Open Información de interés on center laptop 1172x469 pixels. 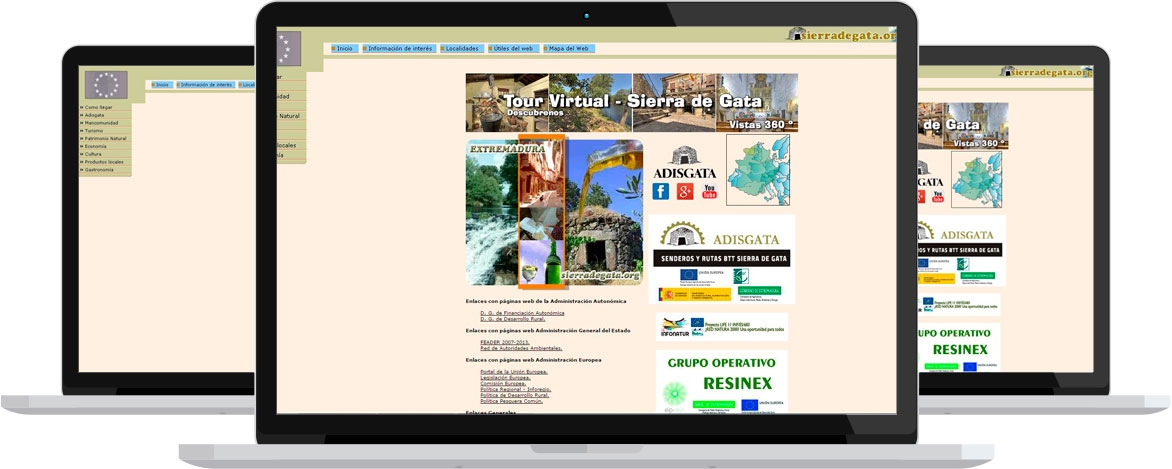(x=398, y=49)
